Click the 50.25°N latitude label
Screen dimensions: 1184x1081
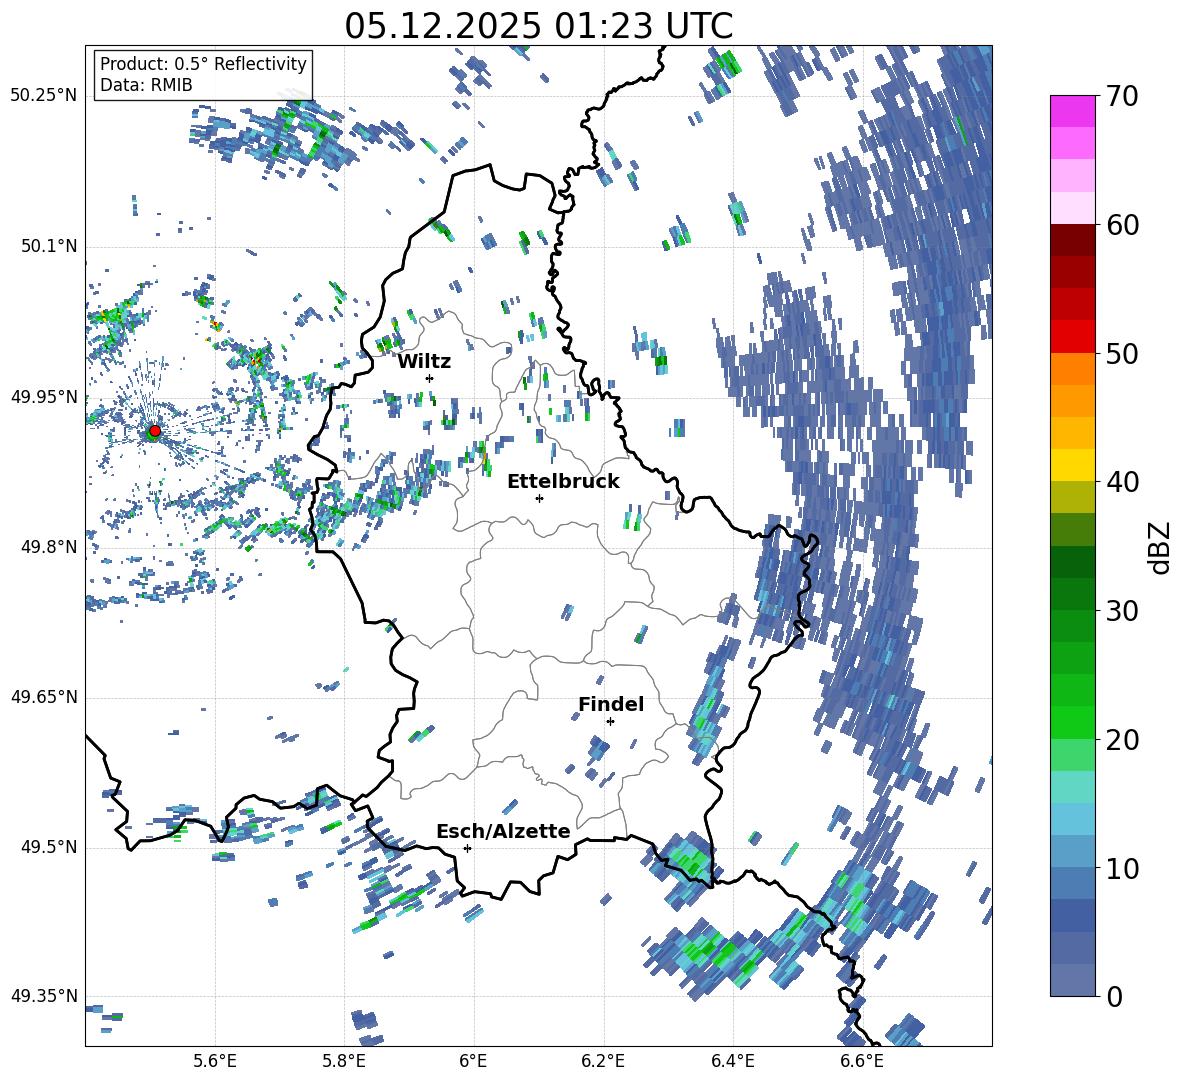[x=44, y=96]
